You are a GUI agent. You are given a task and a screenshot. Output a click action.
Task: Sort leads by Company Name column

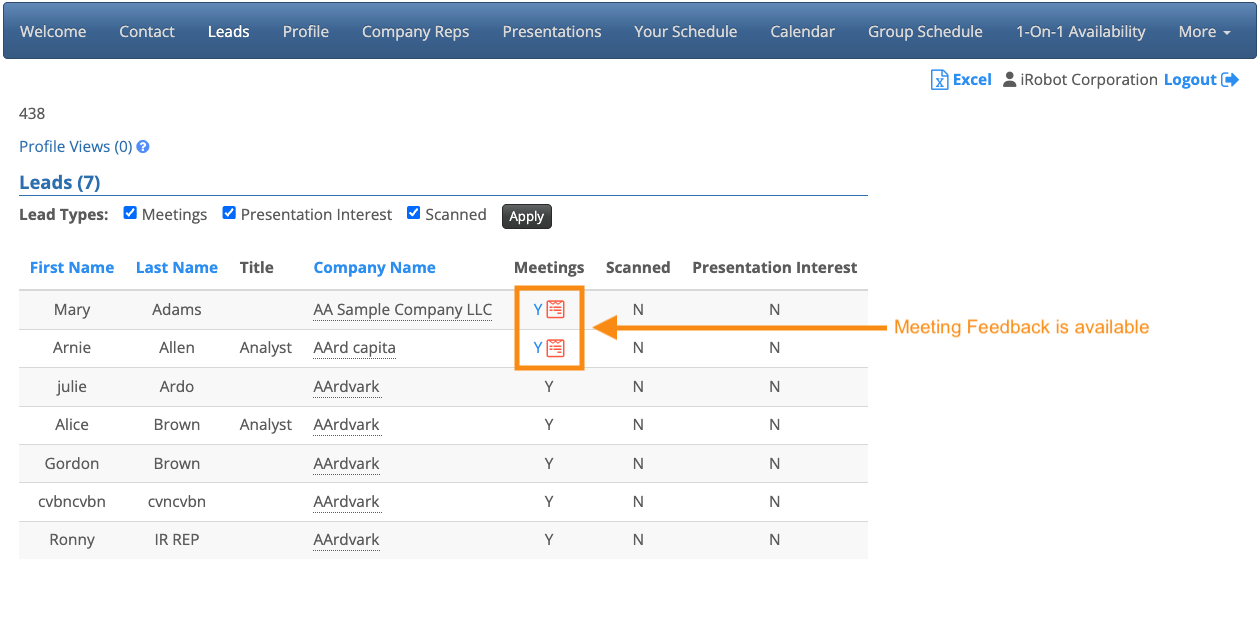tap(374, 267)
